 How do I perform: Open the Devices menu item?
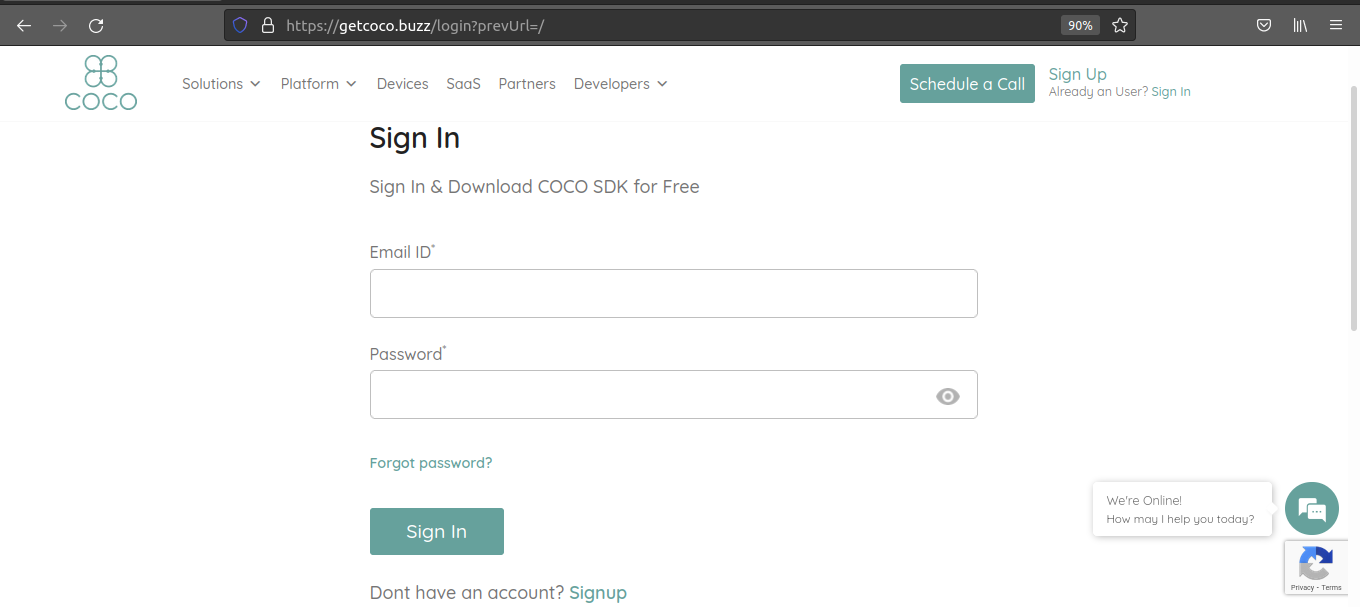(x=402, y=84)
